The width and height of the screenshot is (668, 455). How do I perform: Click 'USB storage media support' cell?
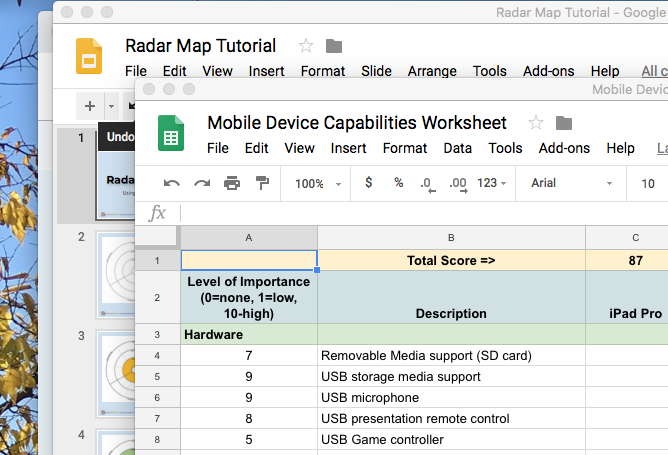pyautogui.click(x=451, y=376)
